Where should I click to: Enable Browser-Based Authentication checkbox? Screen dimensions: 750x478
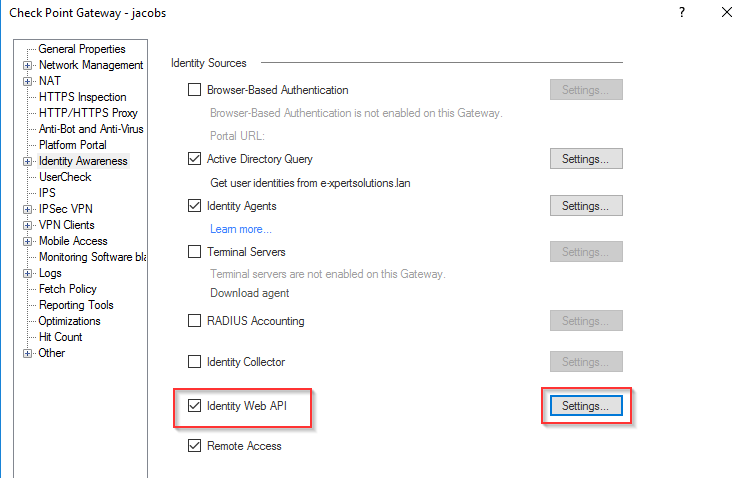[195, 90]
